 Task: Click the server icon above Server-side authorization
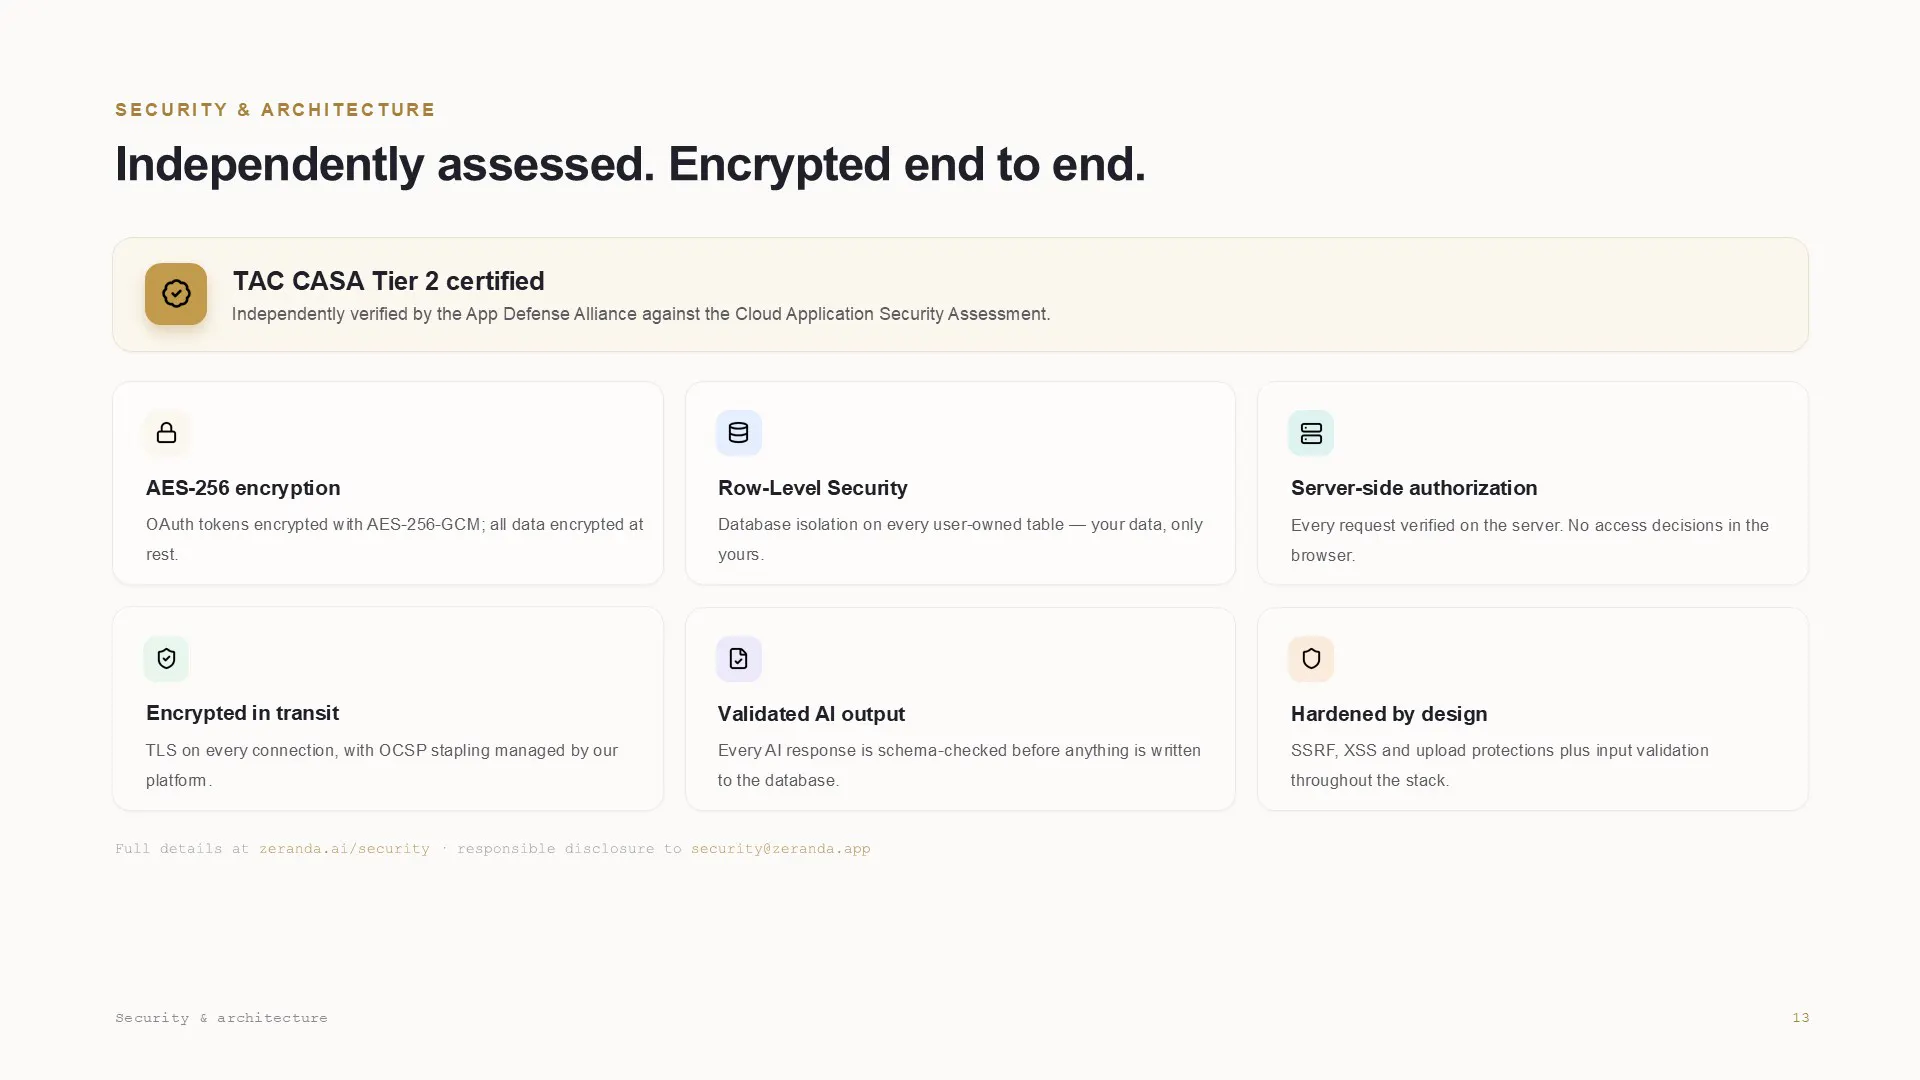1311,433
